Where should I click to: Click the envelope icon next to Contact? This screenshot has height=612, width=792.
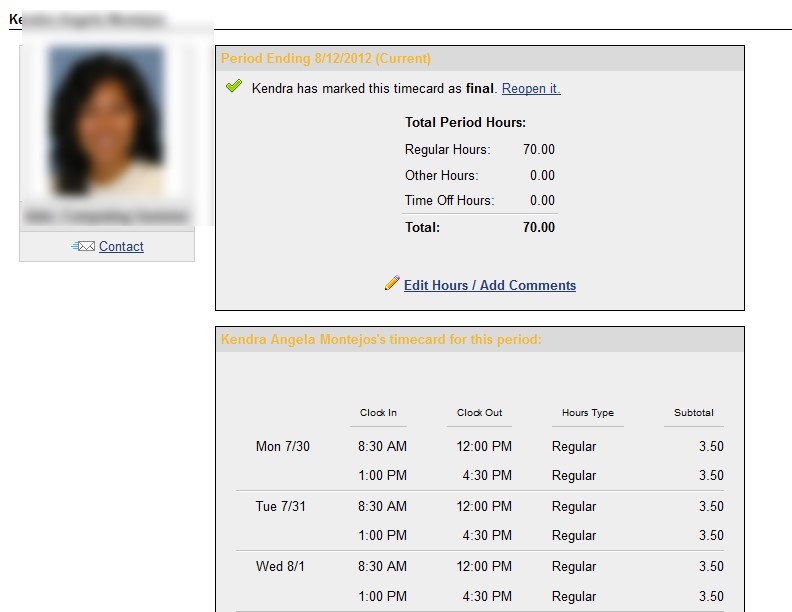(83, 246)
